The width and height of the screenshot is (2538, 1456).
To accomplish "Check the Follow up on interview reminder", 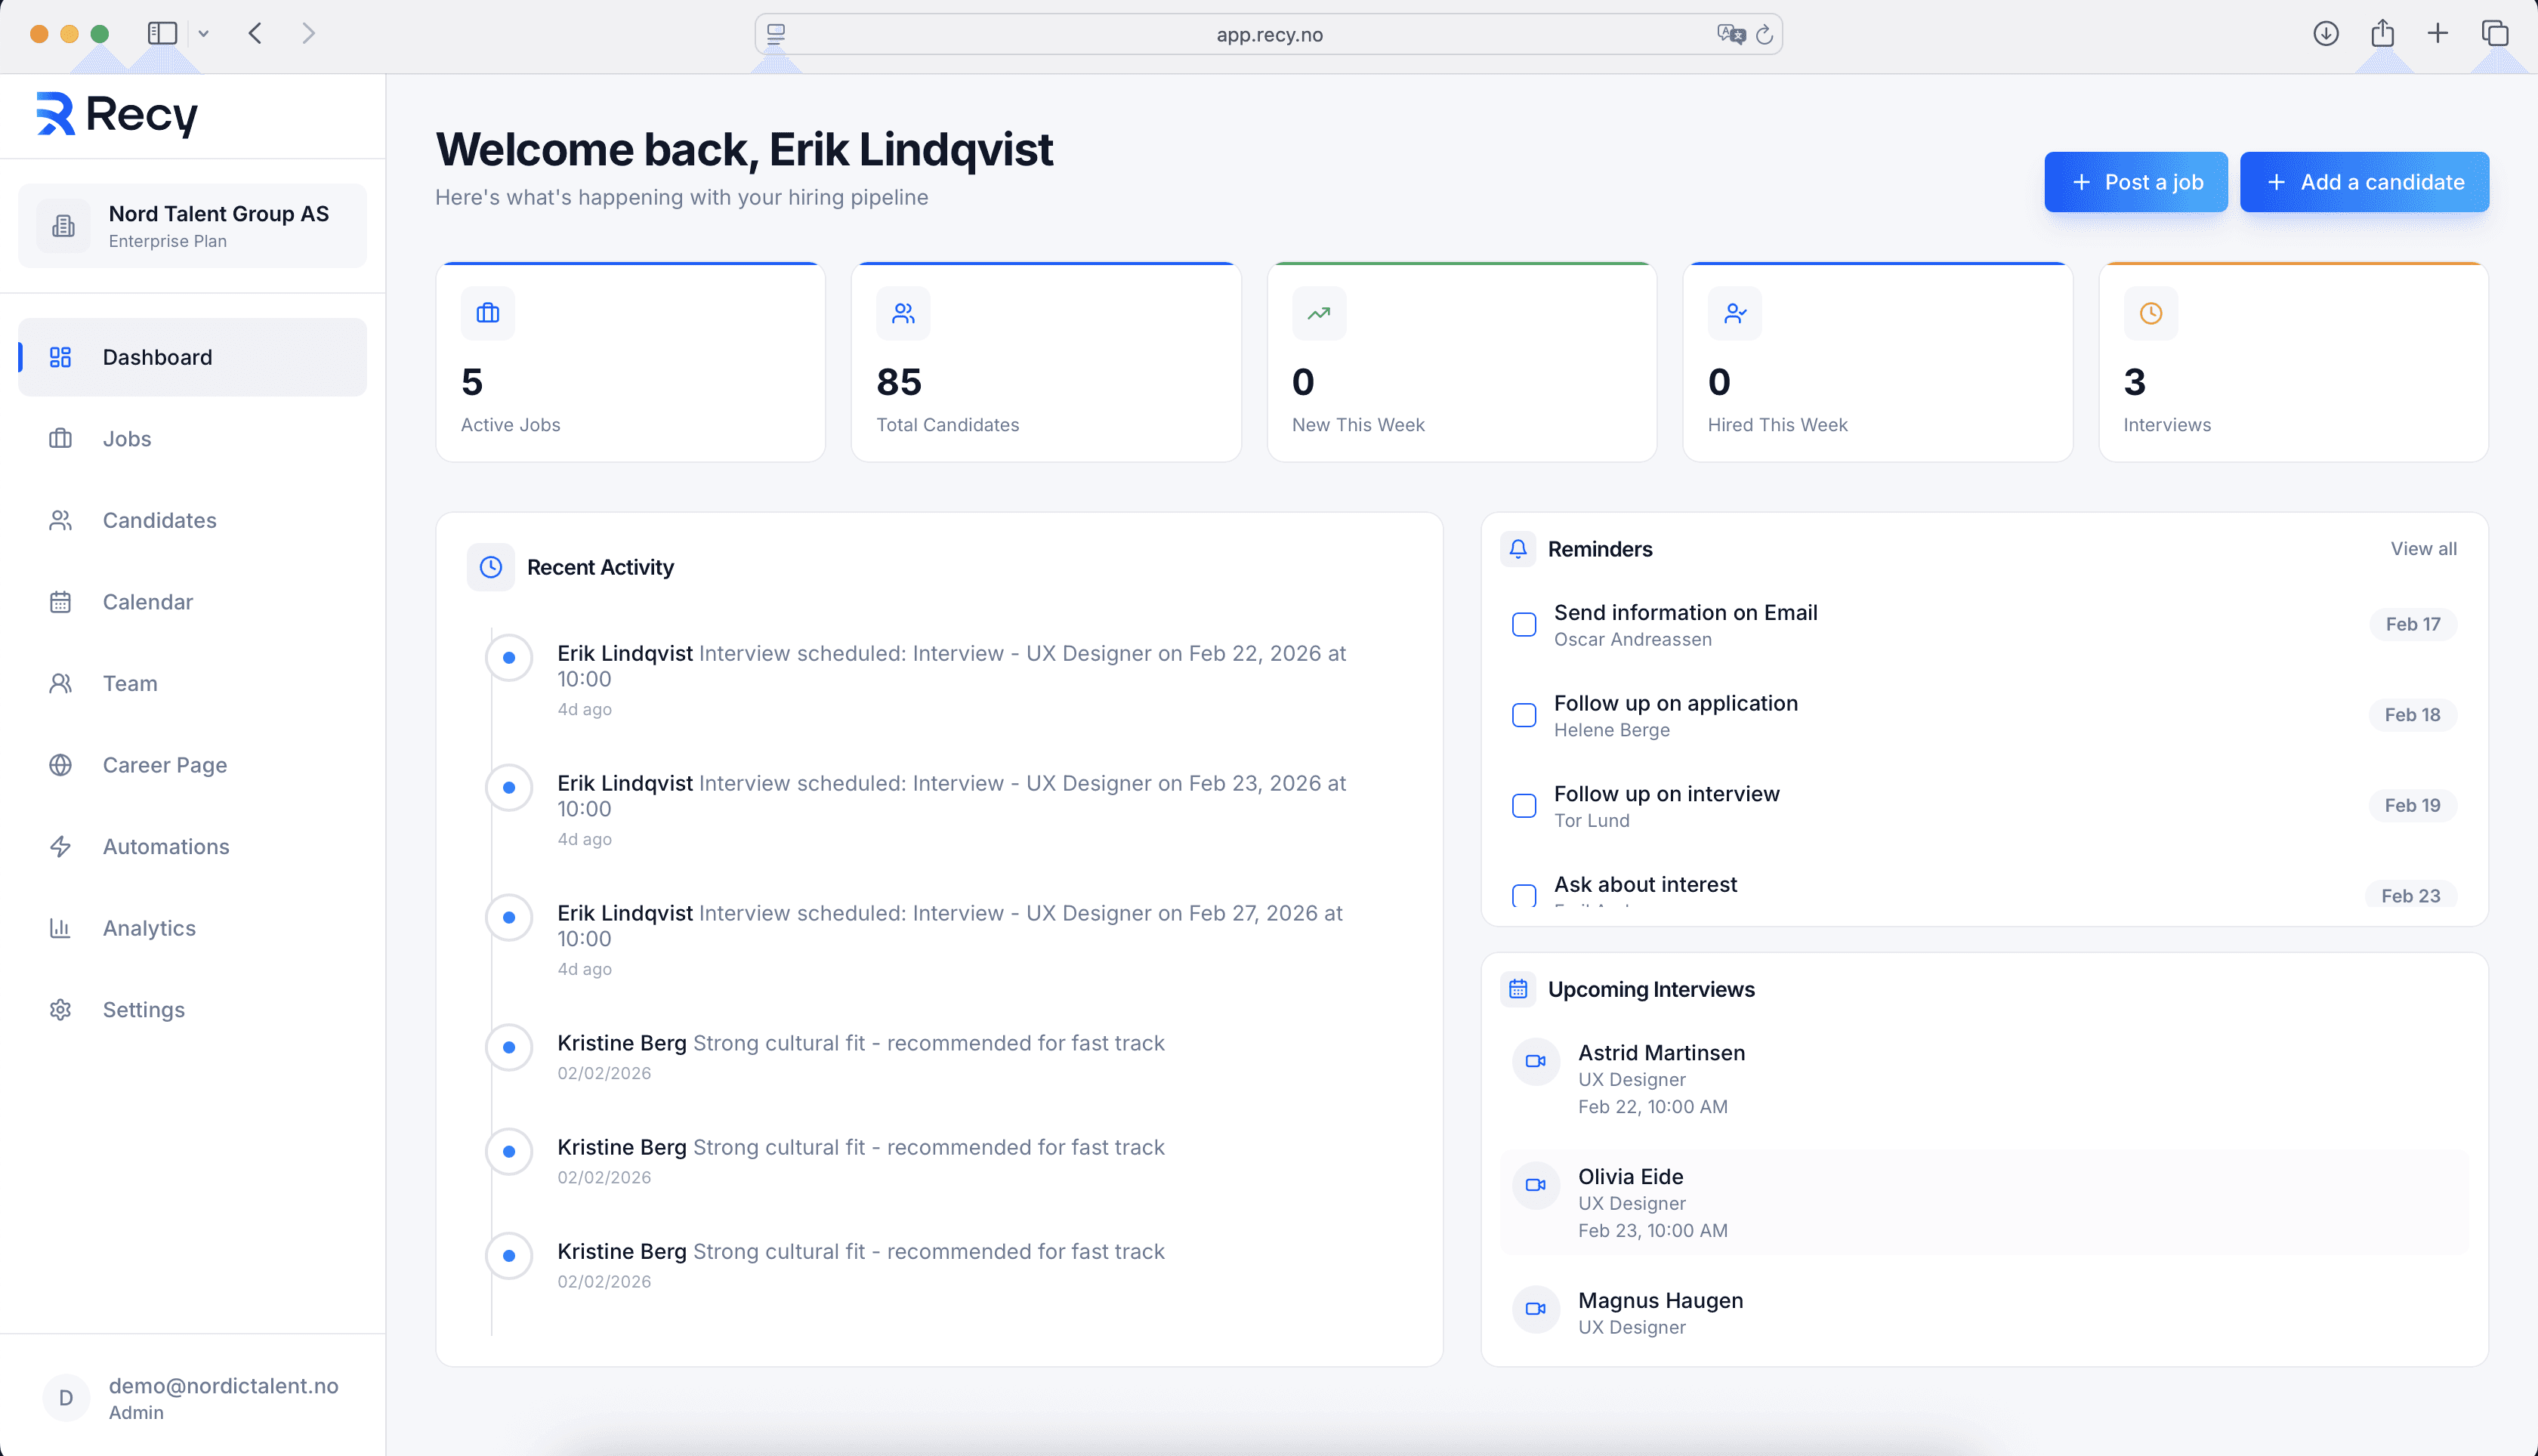I will click(x=1524, y=805).
